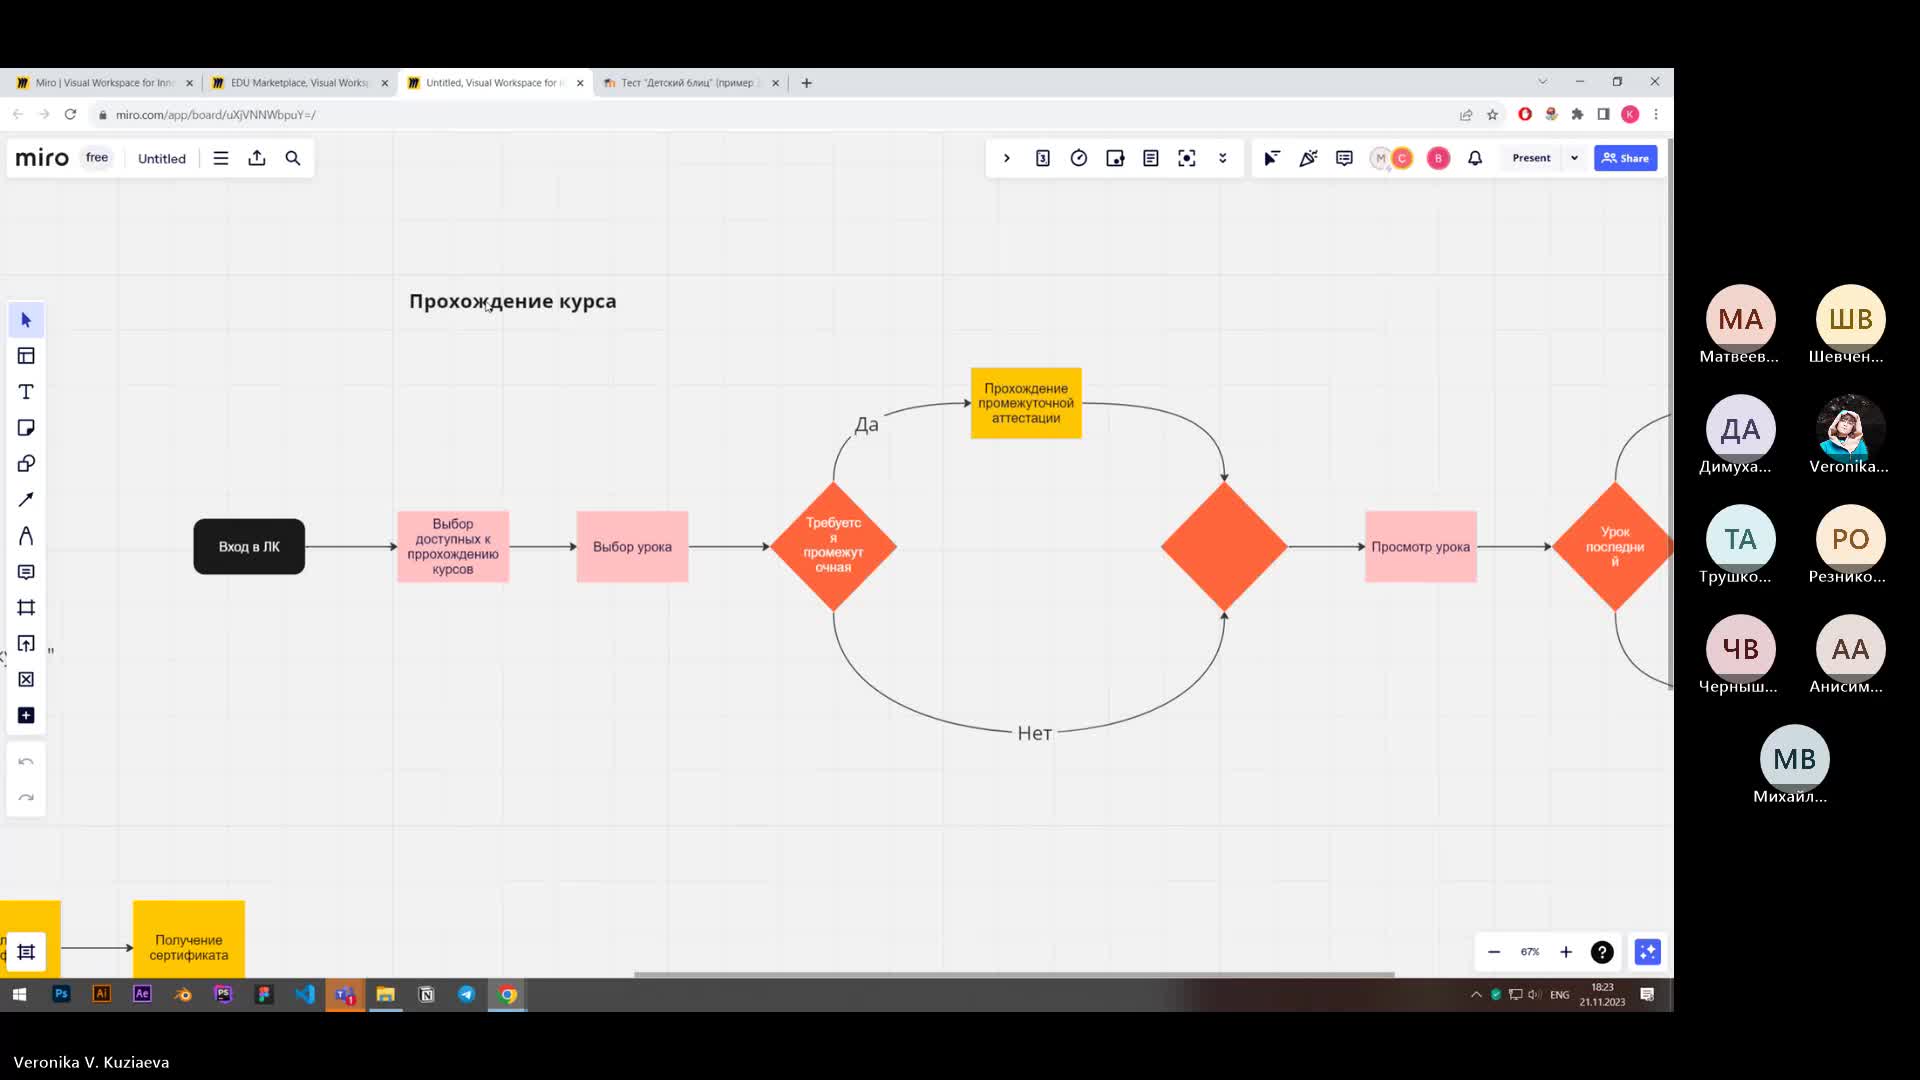Open Photoshop from the taskbar
1920x1080 pixels.
pos(61,994)
